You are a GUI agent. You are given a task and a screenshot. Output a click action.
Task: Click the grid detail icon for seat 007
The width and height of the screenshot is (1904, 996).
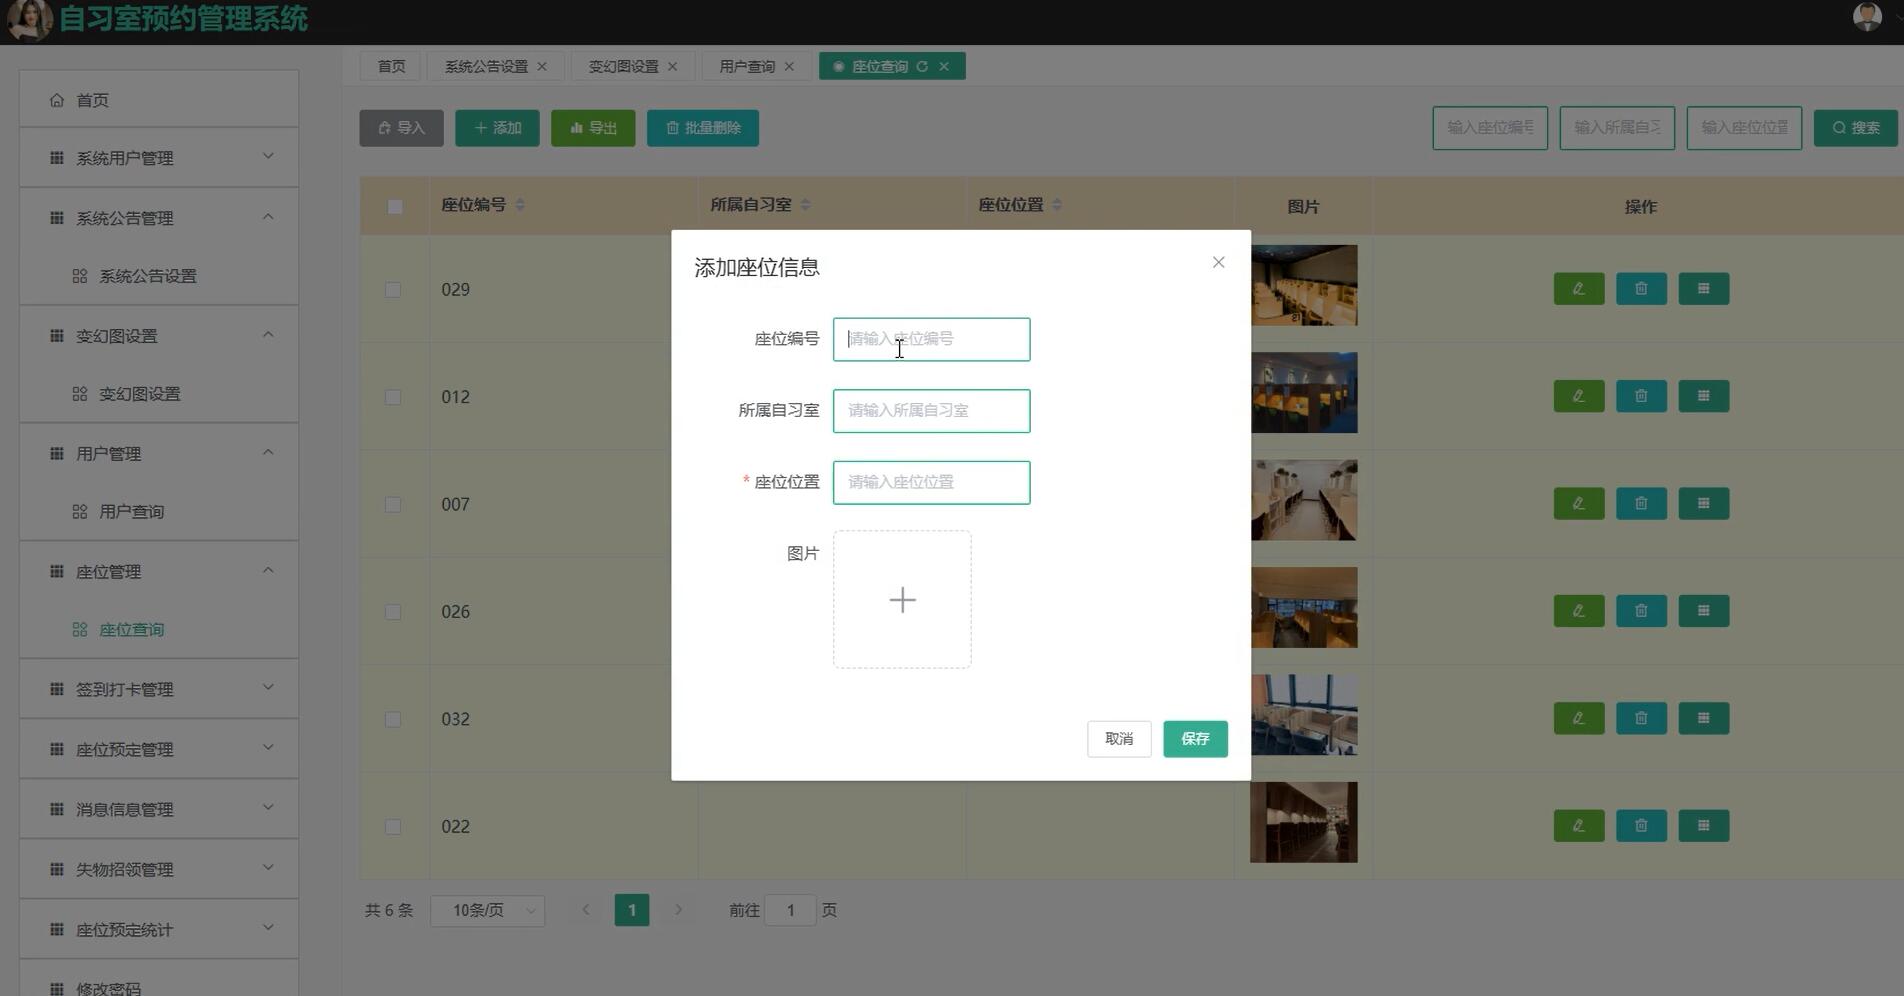[1703, 503]
